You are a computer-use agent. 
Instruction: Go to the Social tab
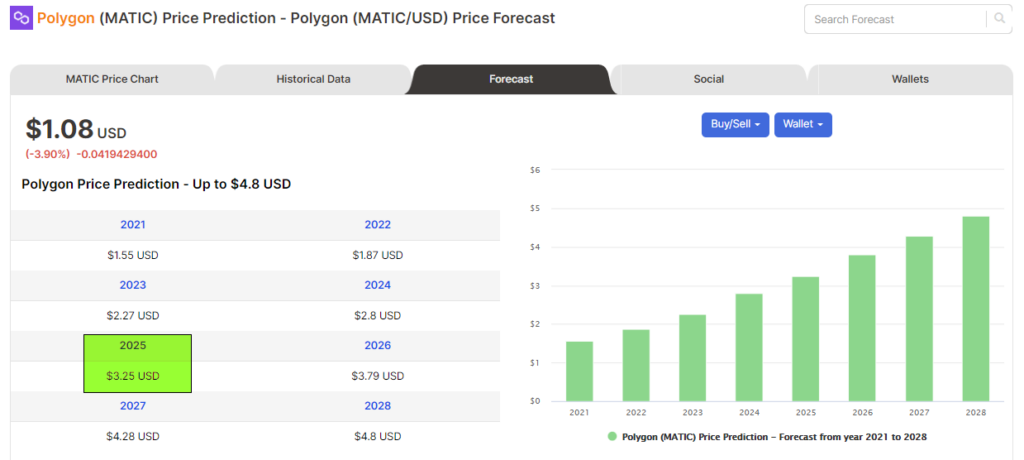pos(709,79)
